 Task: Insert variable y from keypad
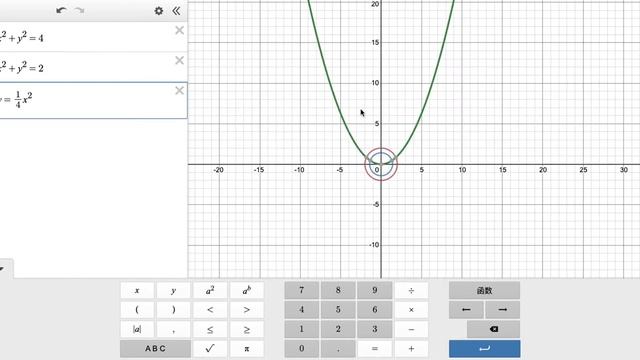click(x=173, y=291)
